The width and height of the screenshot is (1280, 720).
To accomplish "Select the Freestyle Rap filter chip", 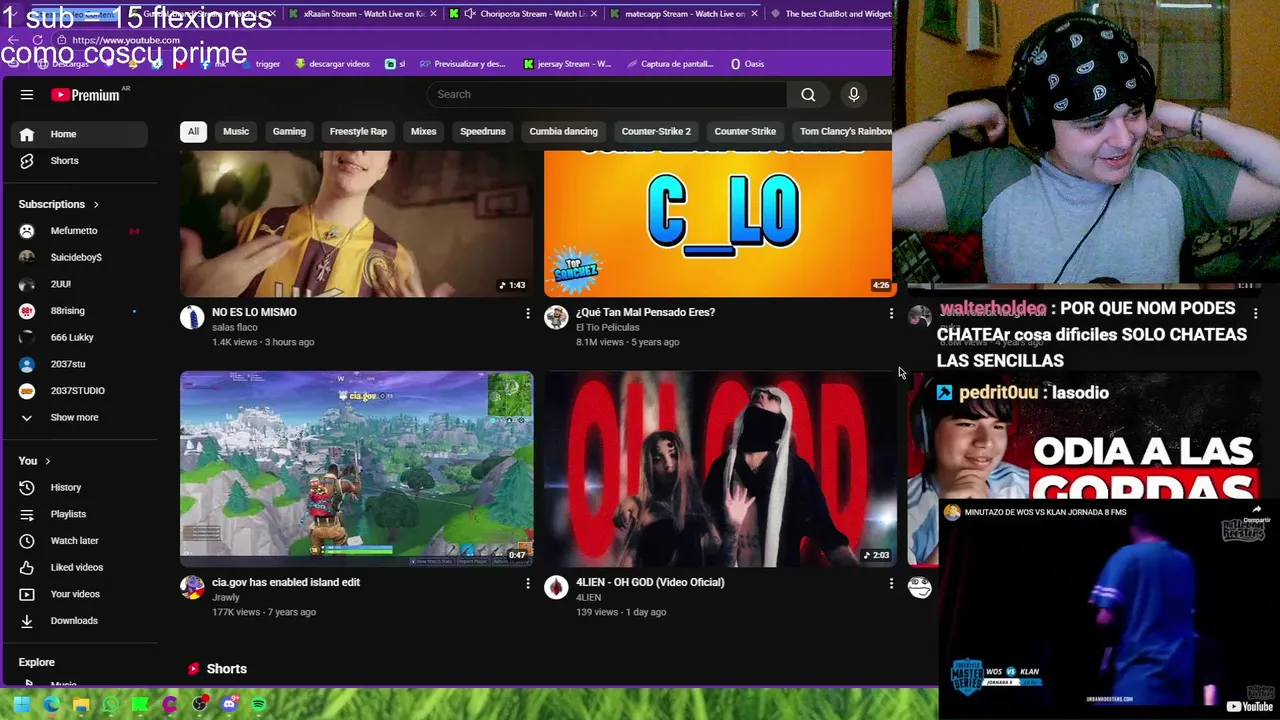I will click(x=358, y=132).
